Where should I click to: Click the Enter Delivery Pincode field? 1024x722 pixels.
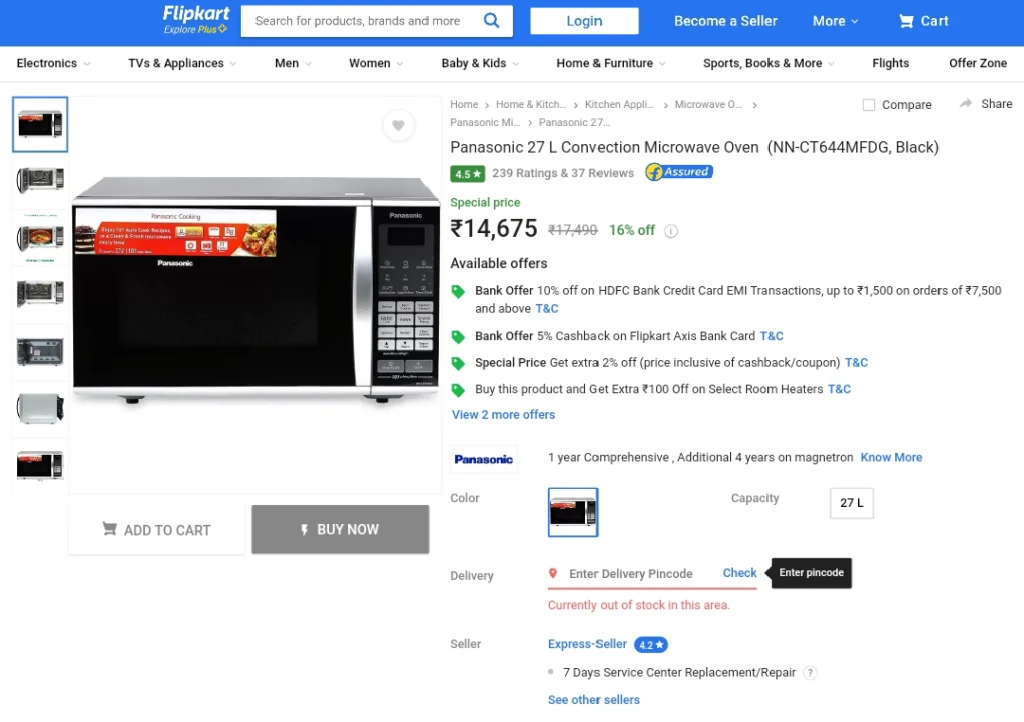pos(631,574)
